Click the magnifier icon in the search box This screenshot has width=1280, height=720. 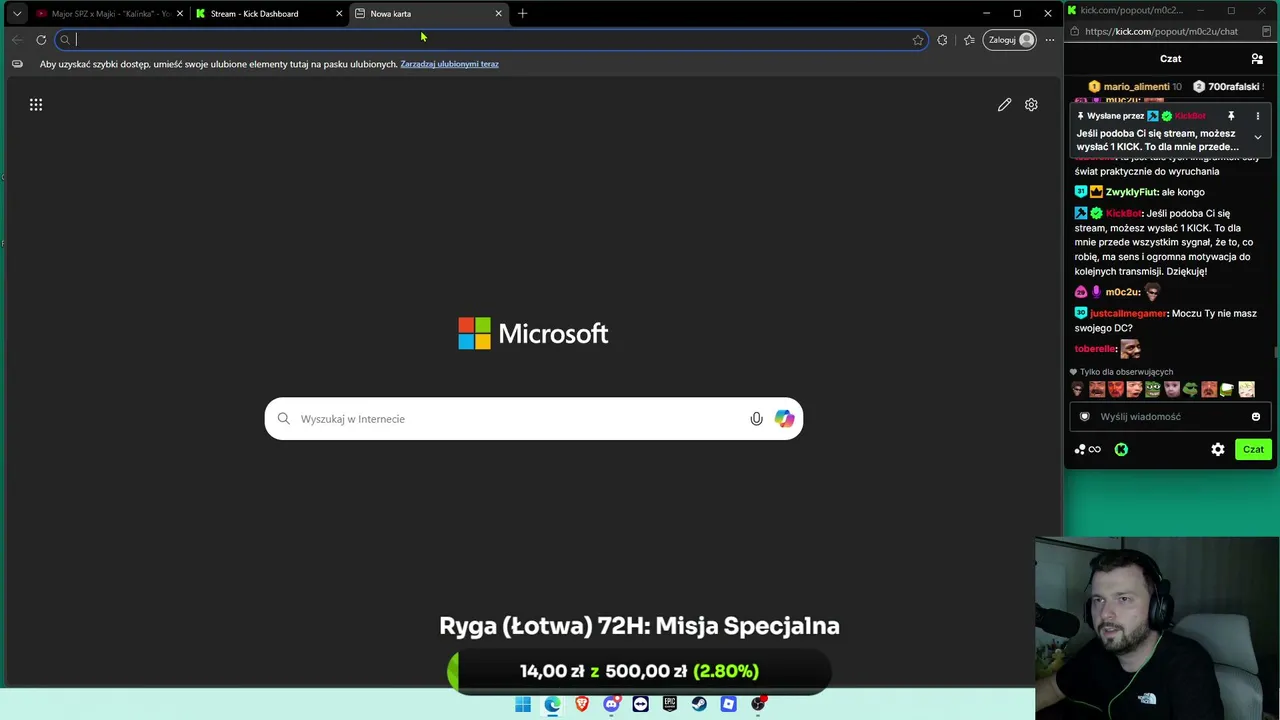284,419
